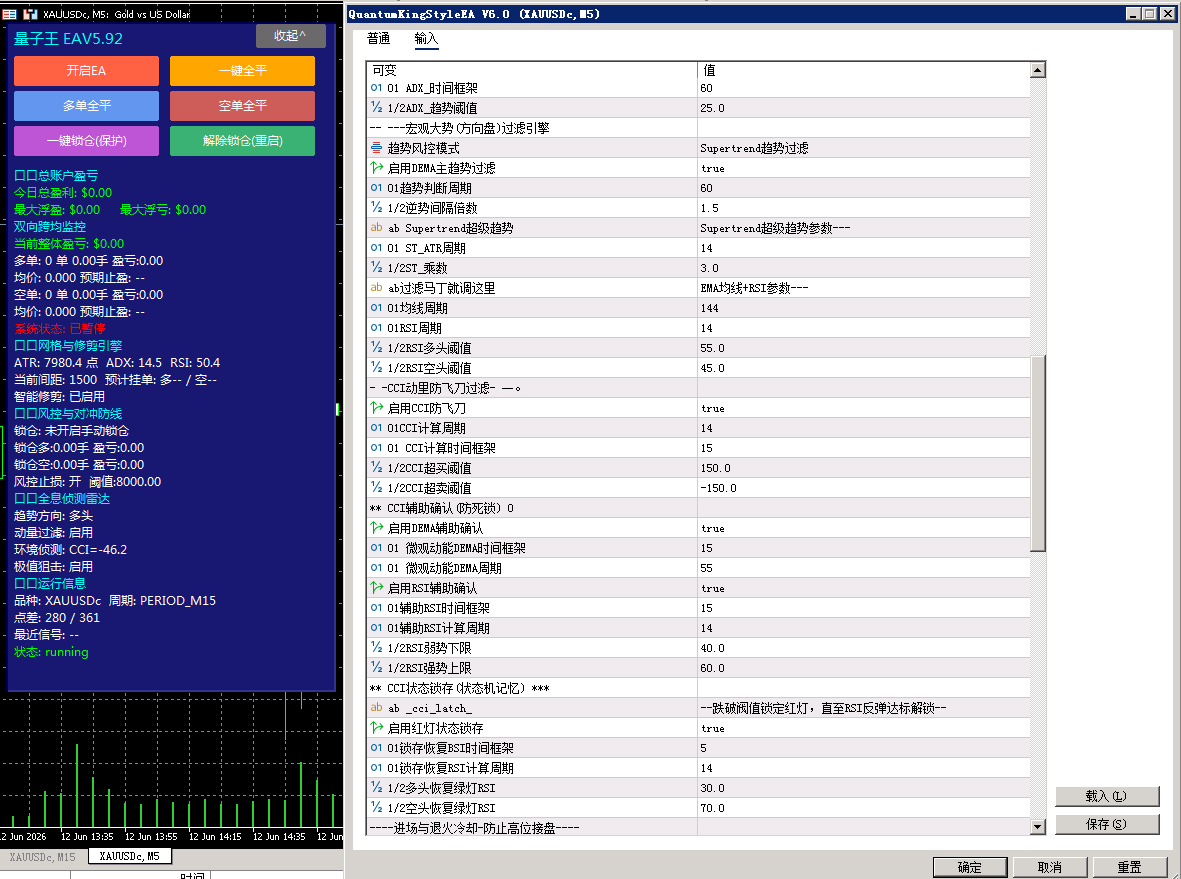Click the boolean icon of 启用DEMA辅助确认 row
Viewport: 1181px width, 879px height.
point(377,527)
